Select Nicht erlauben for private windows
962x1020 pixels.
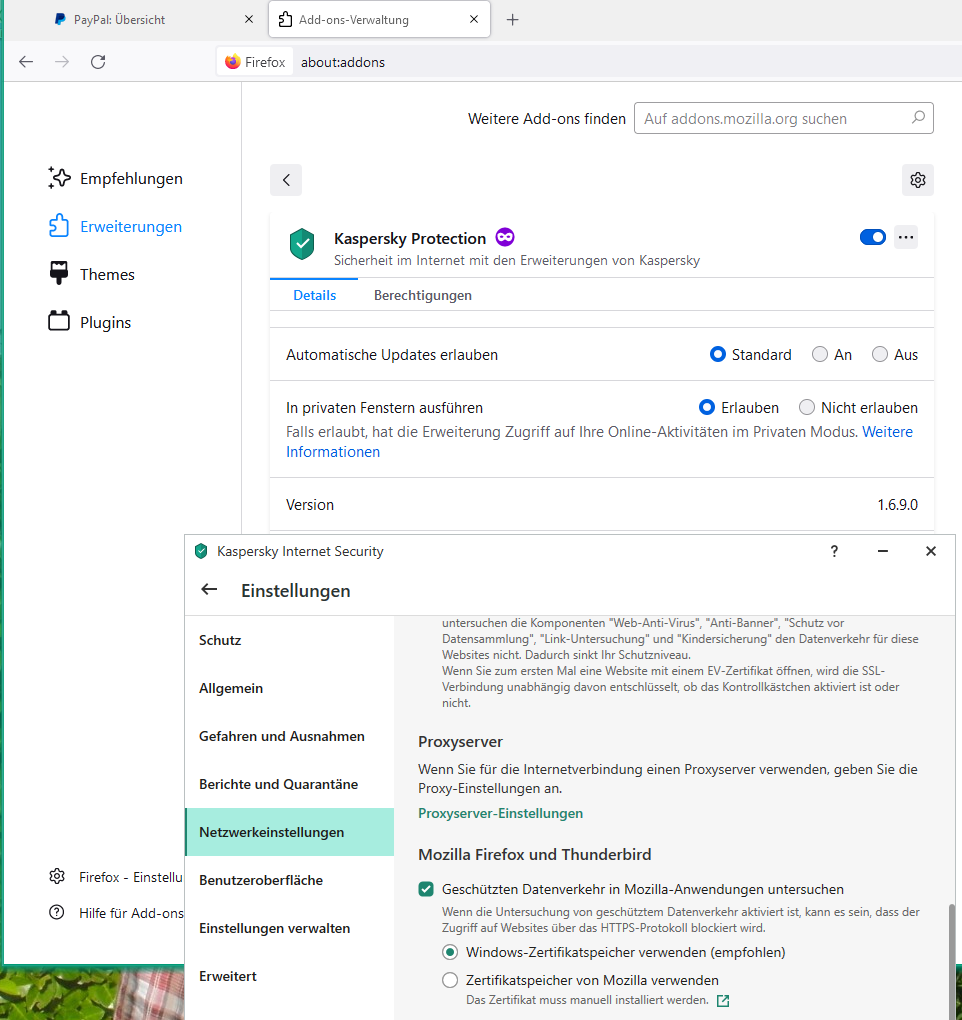[x=807, y=408]
